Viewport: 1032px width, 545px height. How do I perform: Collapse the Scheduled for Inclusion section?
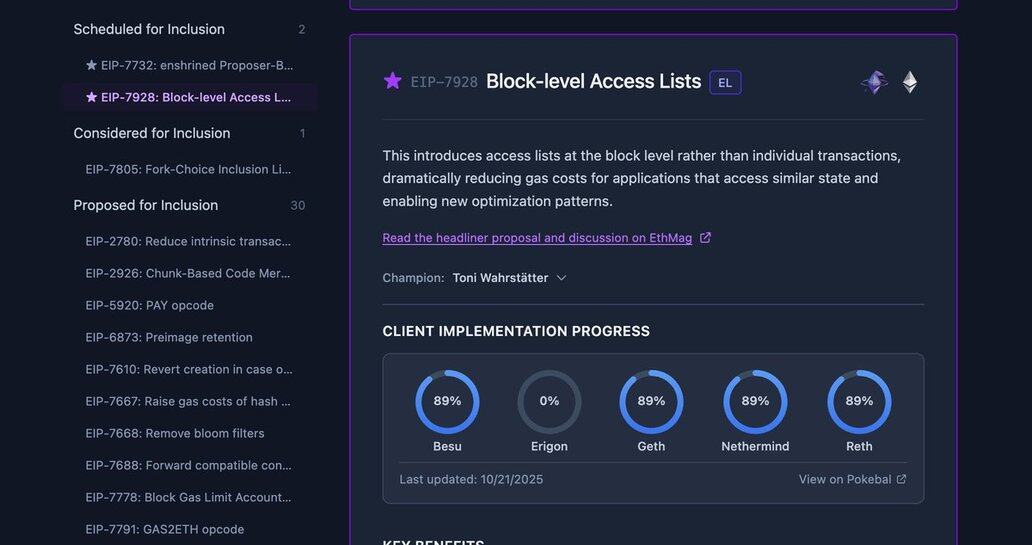(x=149, y=29)
